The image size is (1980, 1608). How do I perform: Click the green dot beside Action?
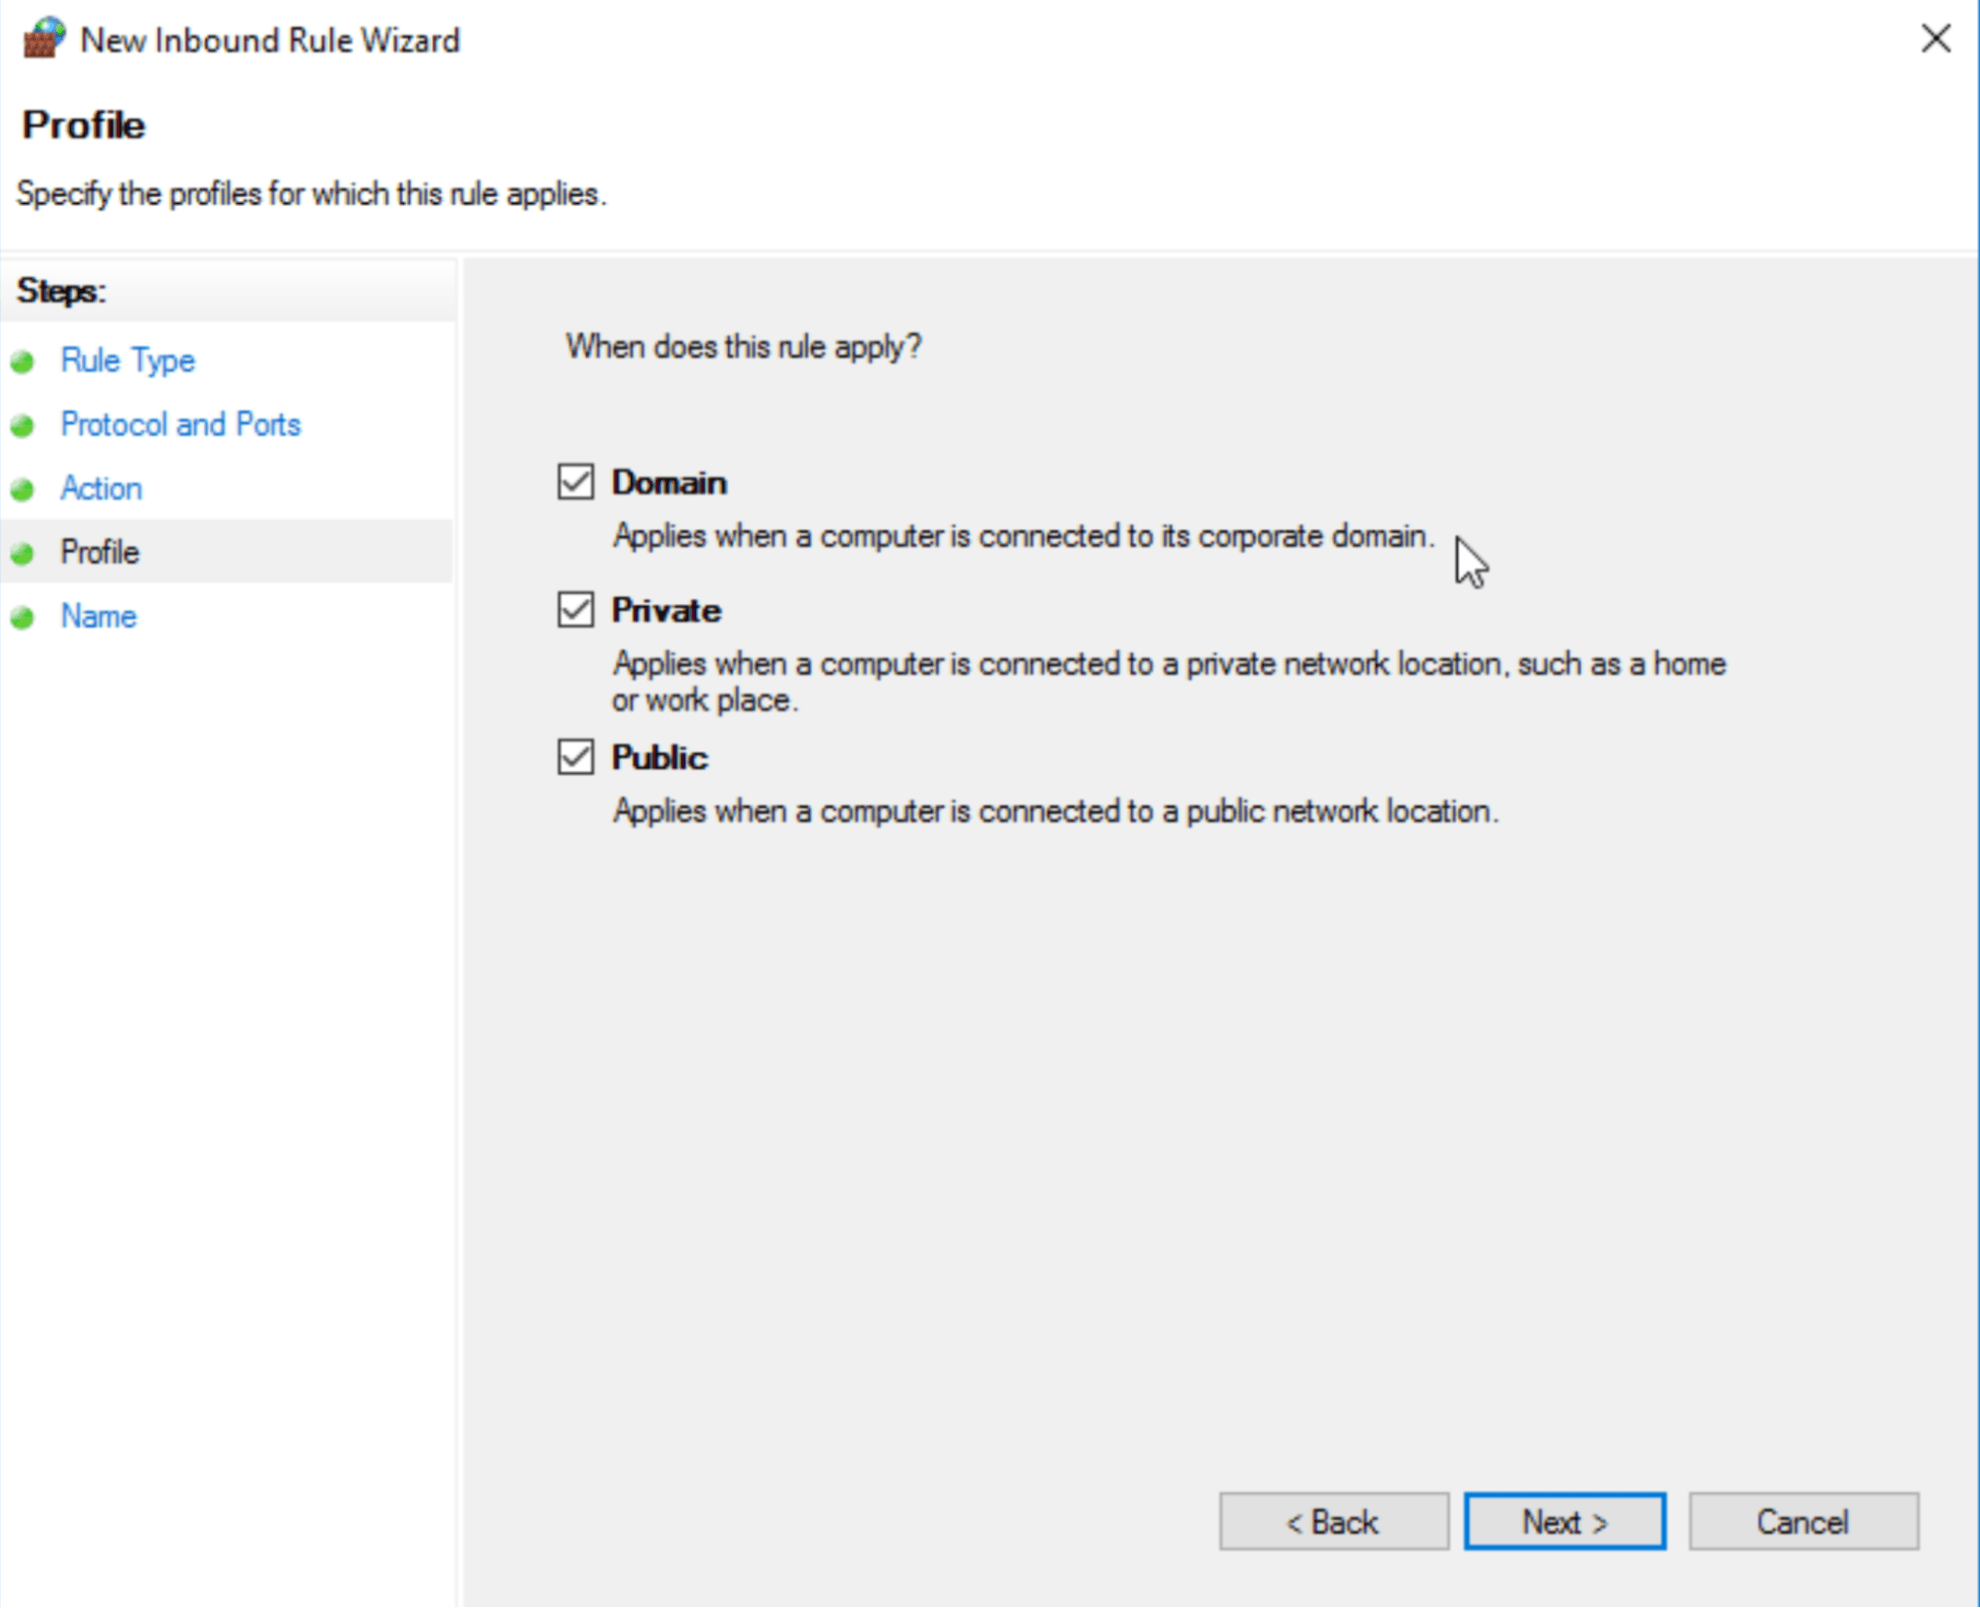(x=22, y=490)
